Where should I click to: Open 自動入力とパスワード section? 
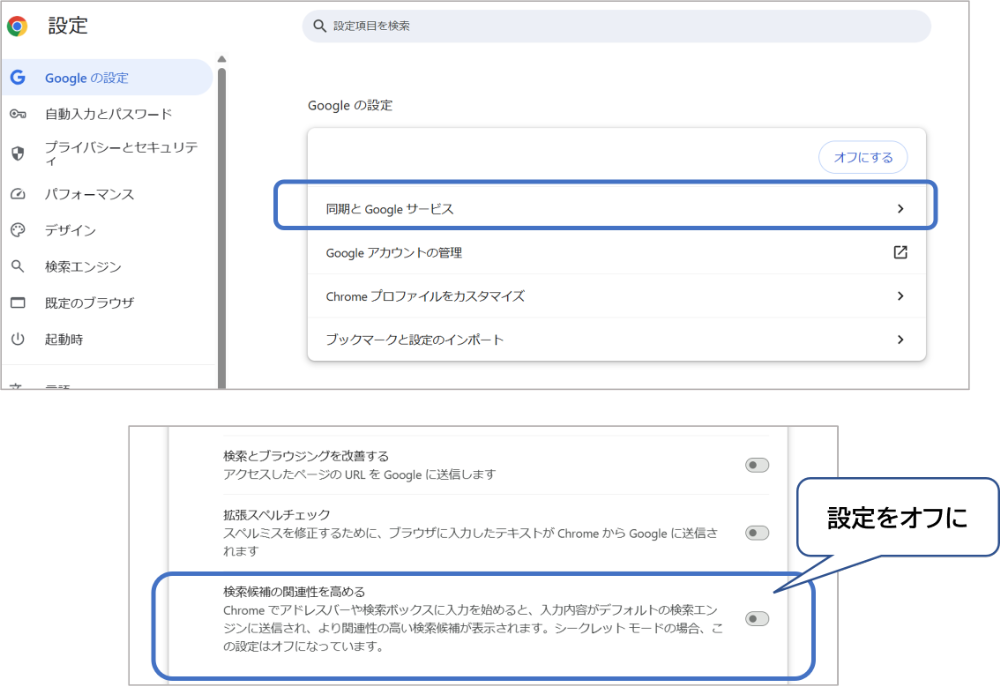click(x=108, y=113)
